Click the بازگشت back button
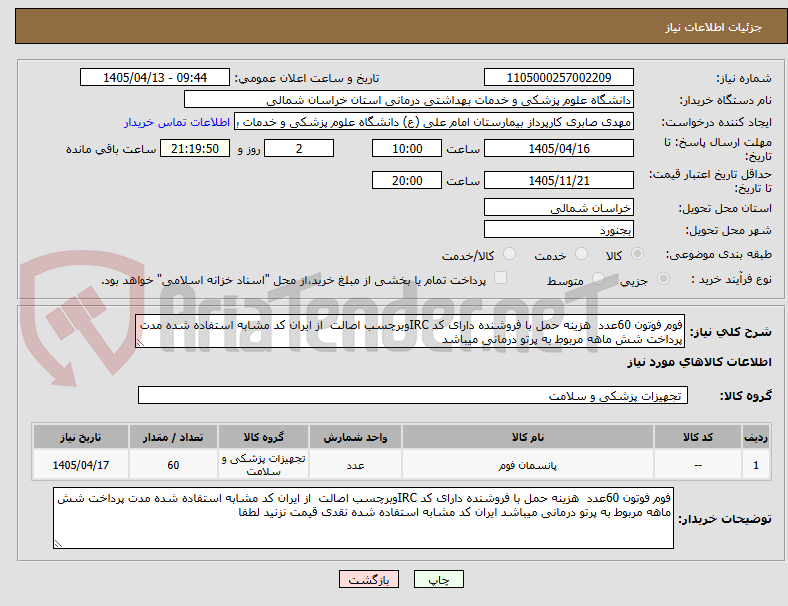 pyautogui.click(x=369, y=579)
